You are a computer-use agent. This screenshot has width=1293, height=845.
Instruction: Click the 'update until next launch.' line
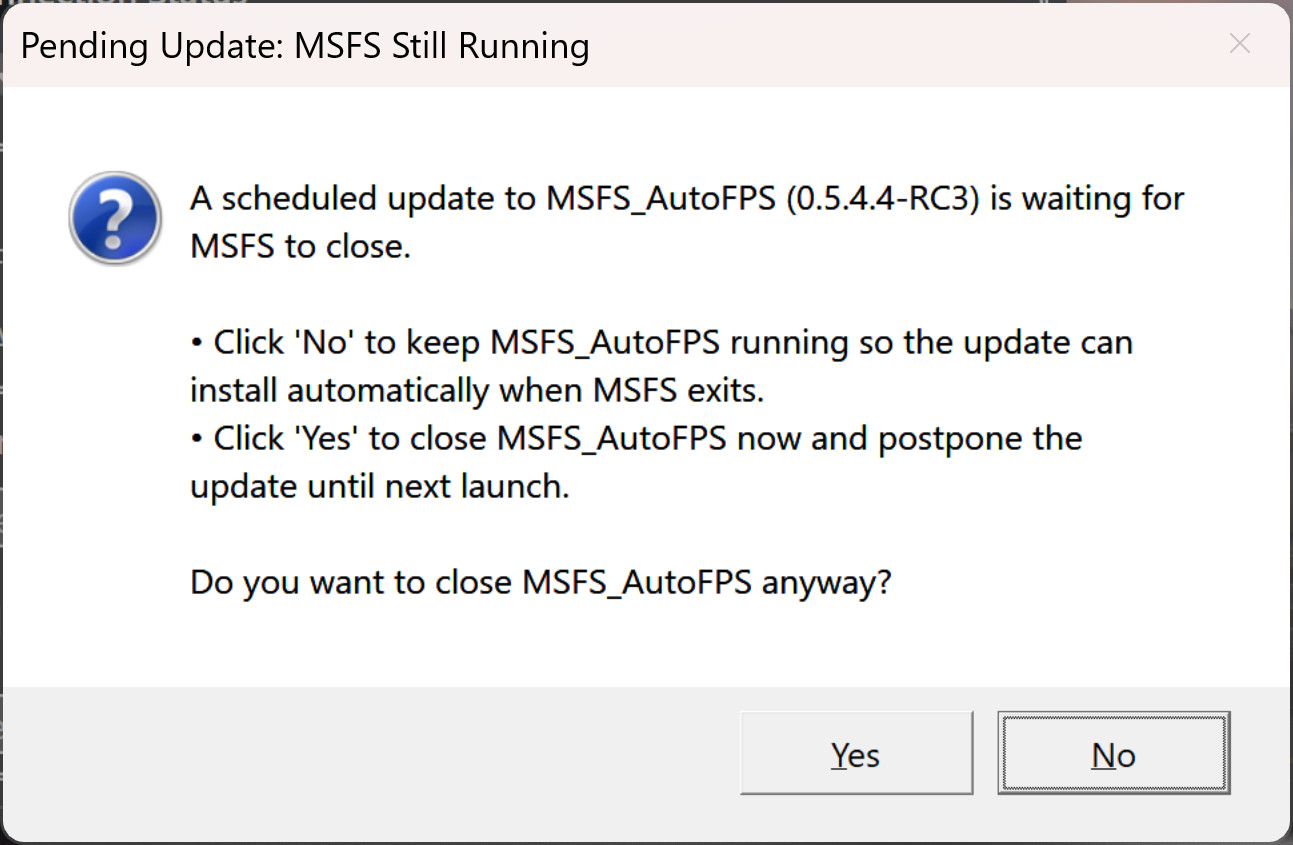380,486
